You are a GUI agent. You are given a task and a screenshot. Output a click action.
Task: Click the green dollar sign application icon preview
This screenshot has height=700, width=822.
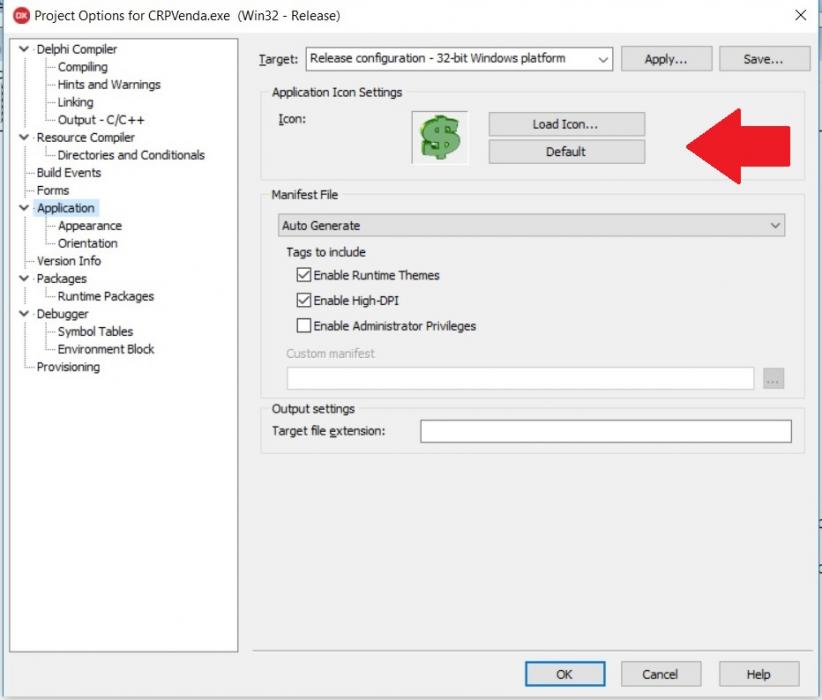(x=440, y=137)
